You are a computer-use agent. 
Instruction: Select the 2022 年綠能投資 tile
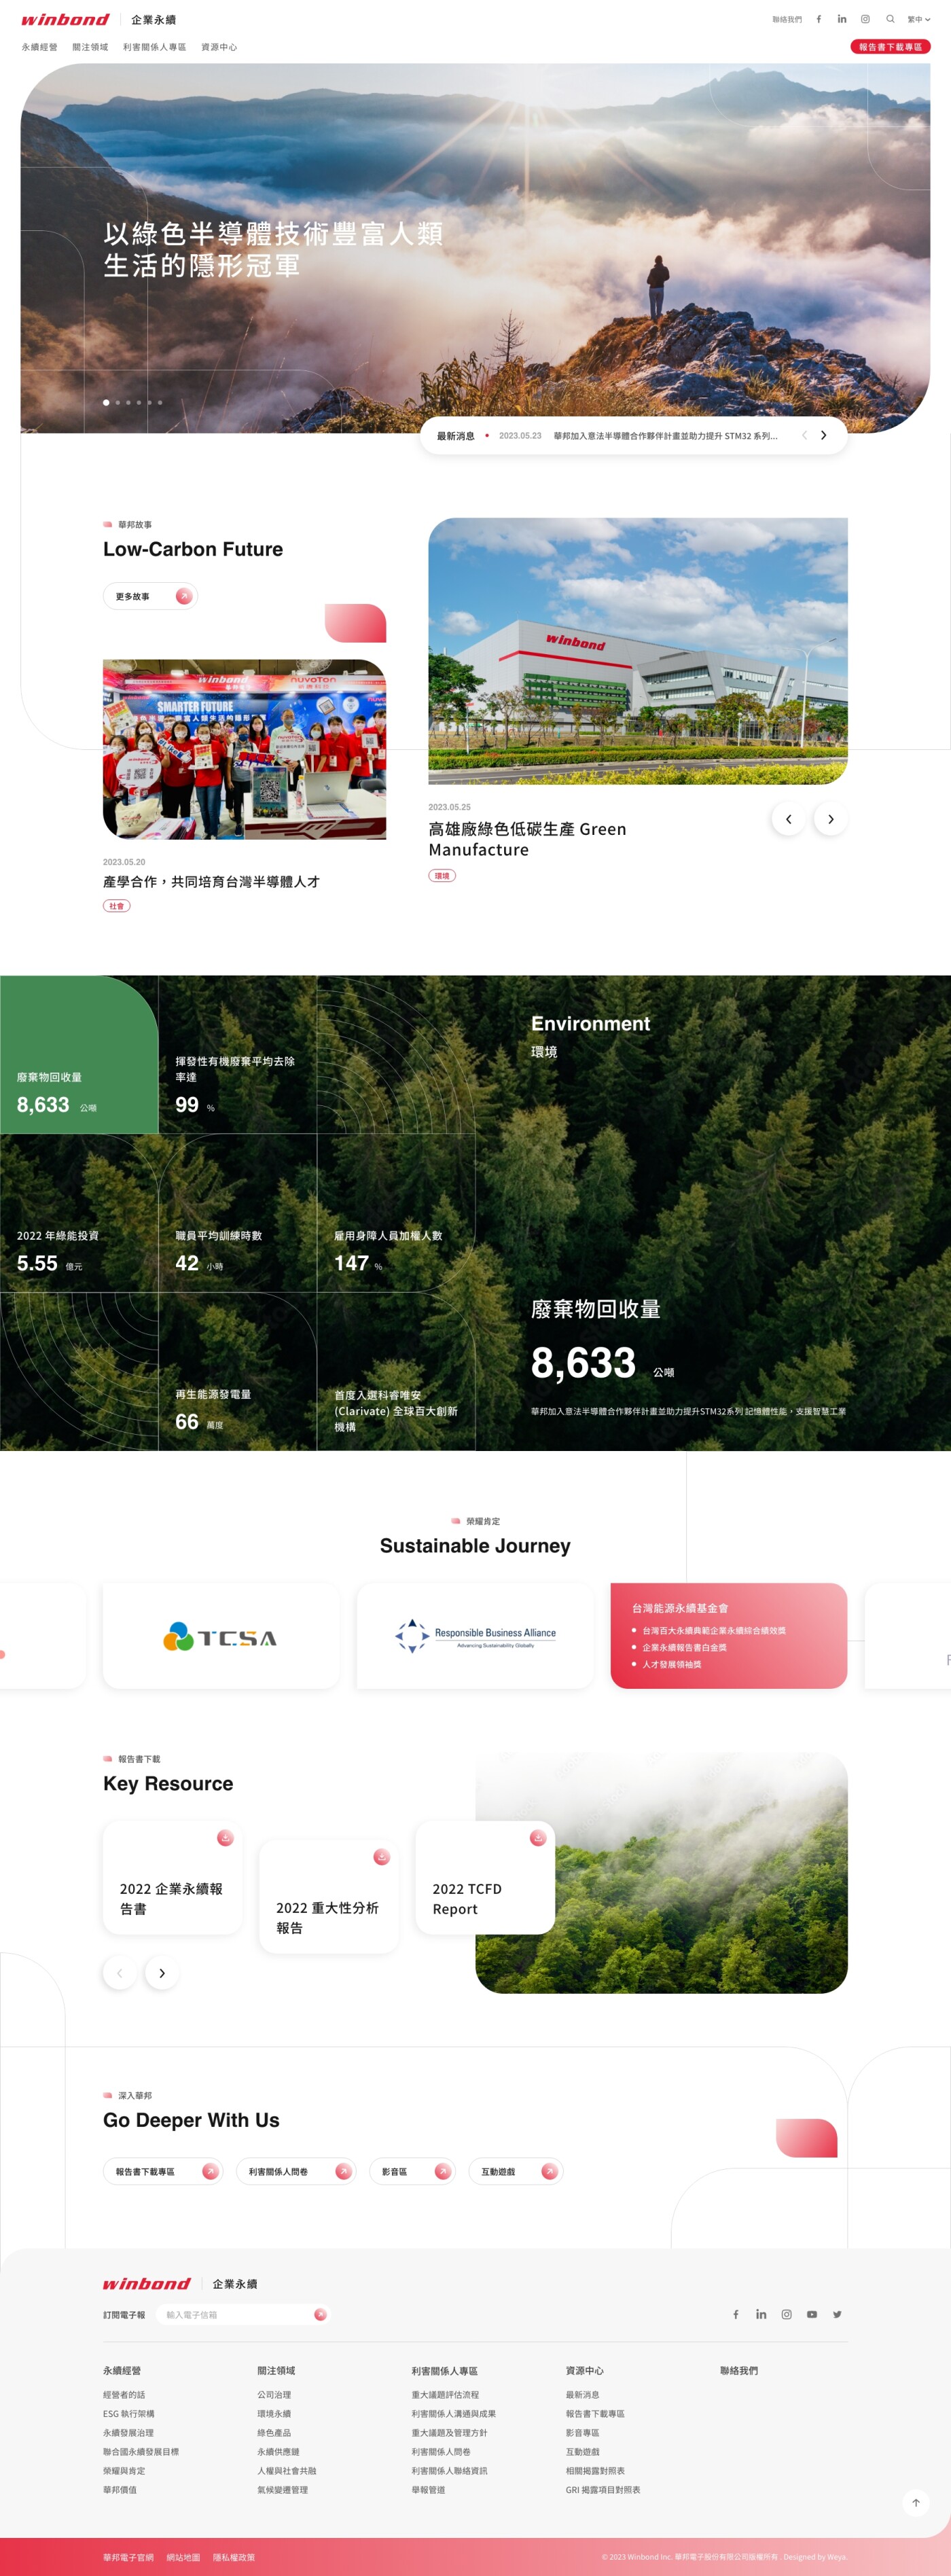[79, 1212]
